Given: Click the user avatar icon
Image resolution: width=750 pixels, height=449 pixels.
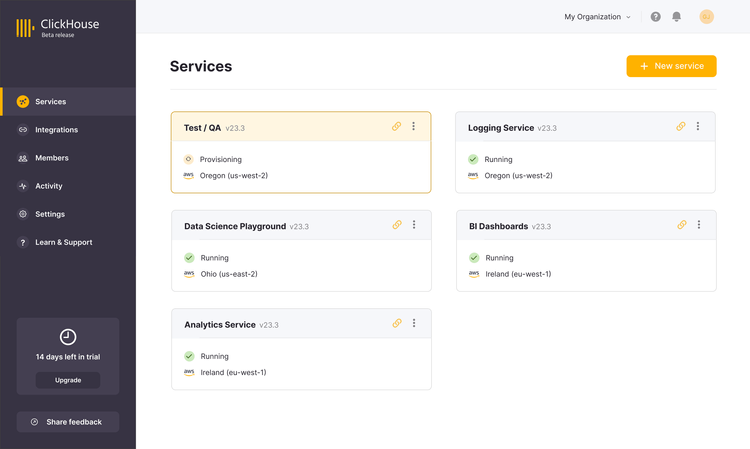Looking at the screenshot, I should pyautogui.click(x=706, y=17).
